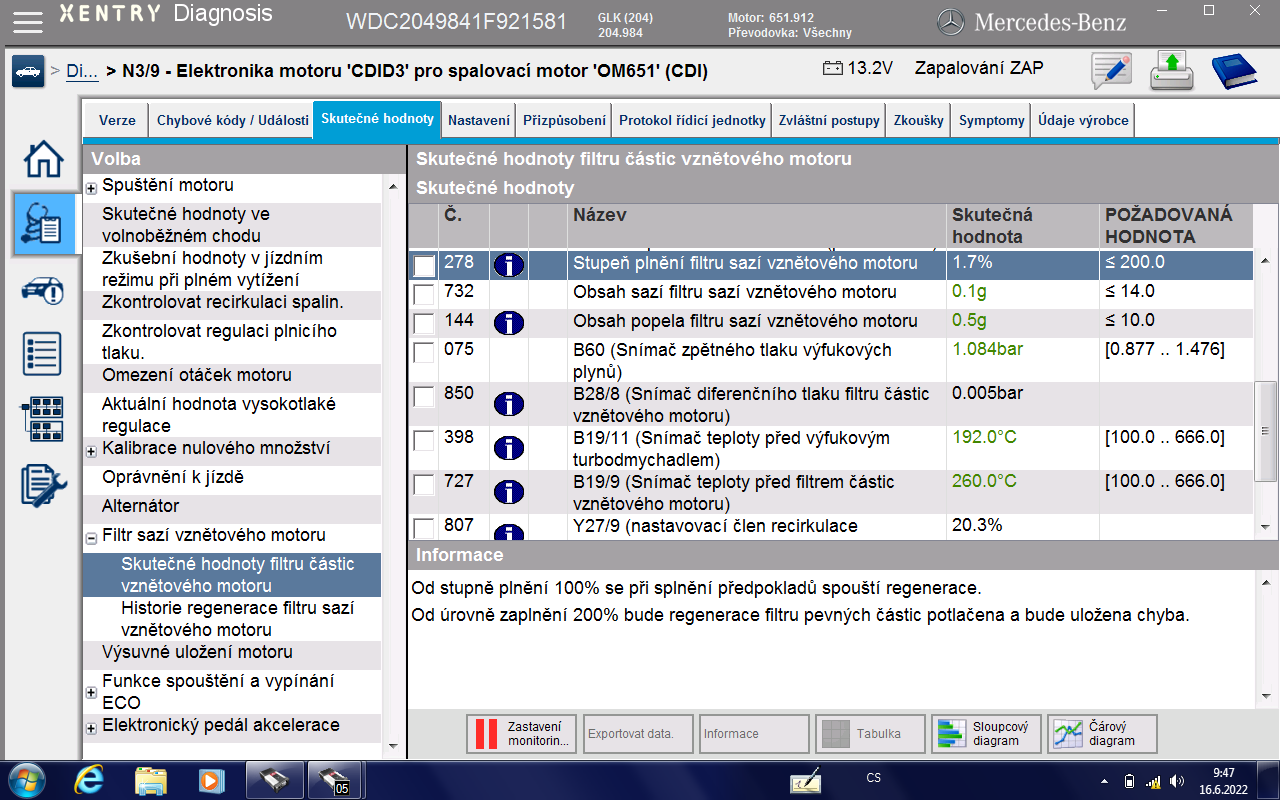
Task: Show info for row 807 Y27/9
Action: click(x=509, y=532)
